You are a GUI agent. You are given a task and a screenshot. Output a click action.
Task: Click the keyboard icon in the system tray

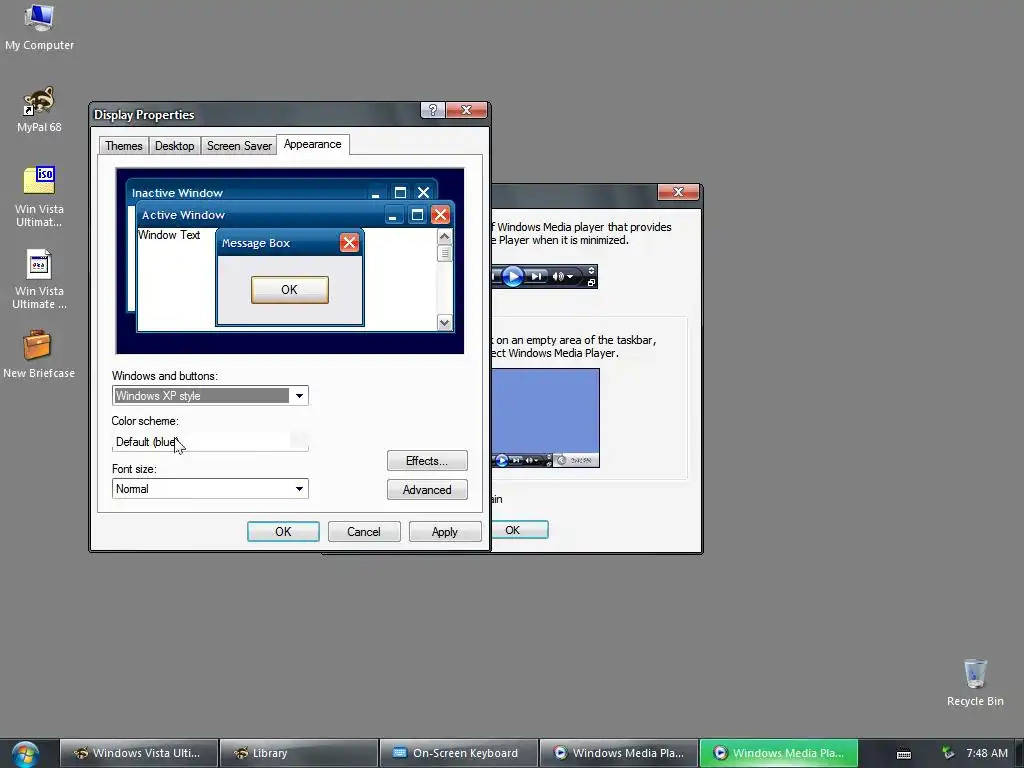pos(904,754)
